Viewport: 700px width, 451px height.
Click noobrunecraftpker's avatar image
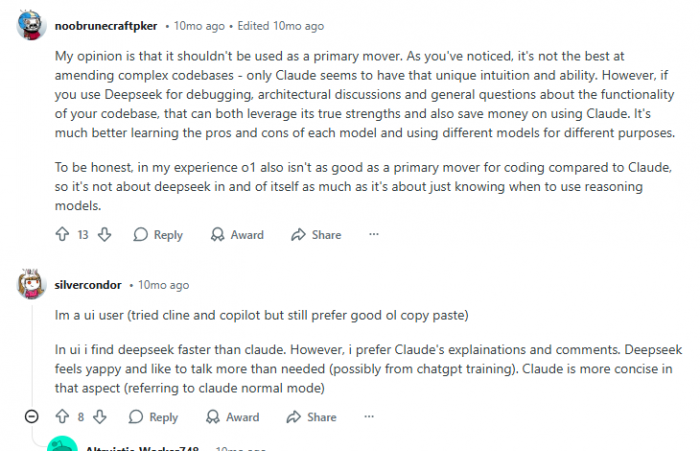point(32,24)
